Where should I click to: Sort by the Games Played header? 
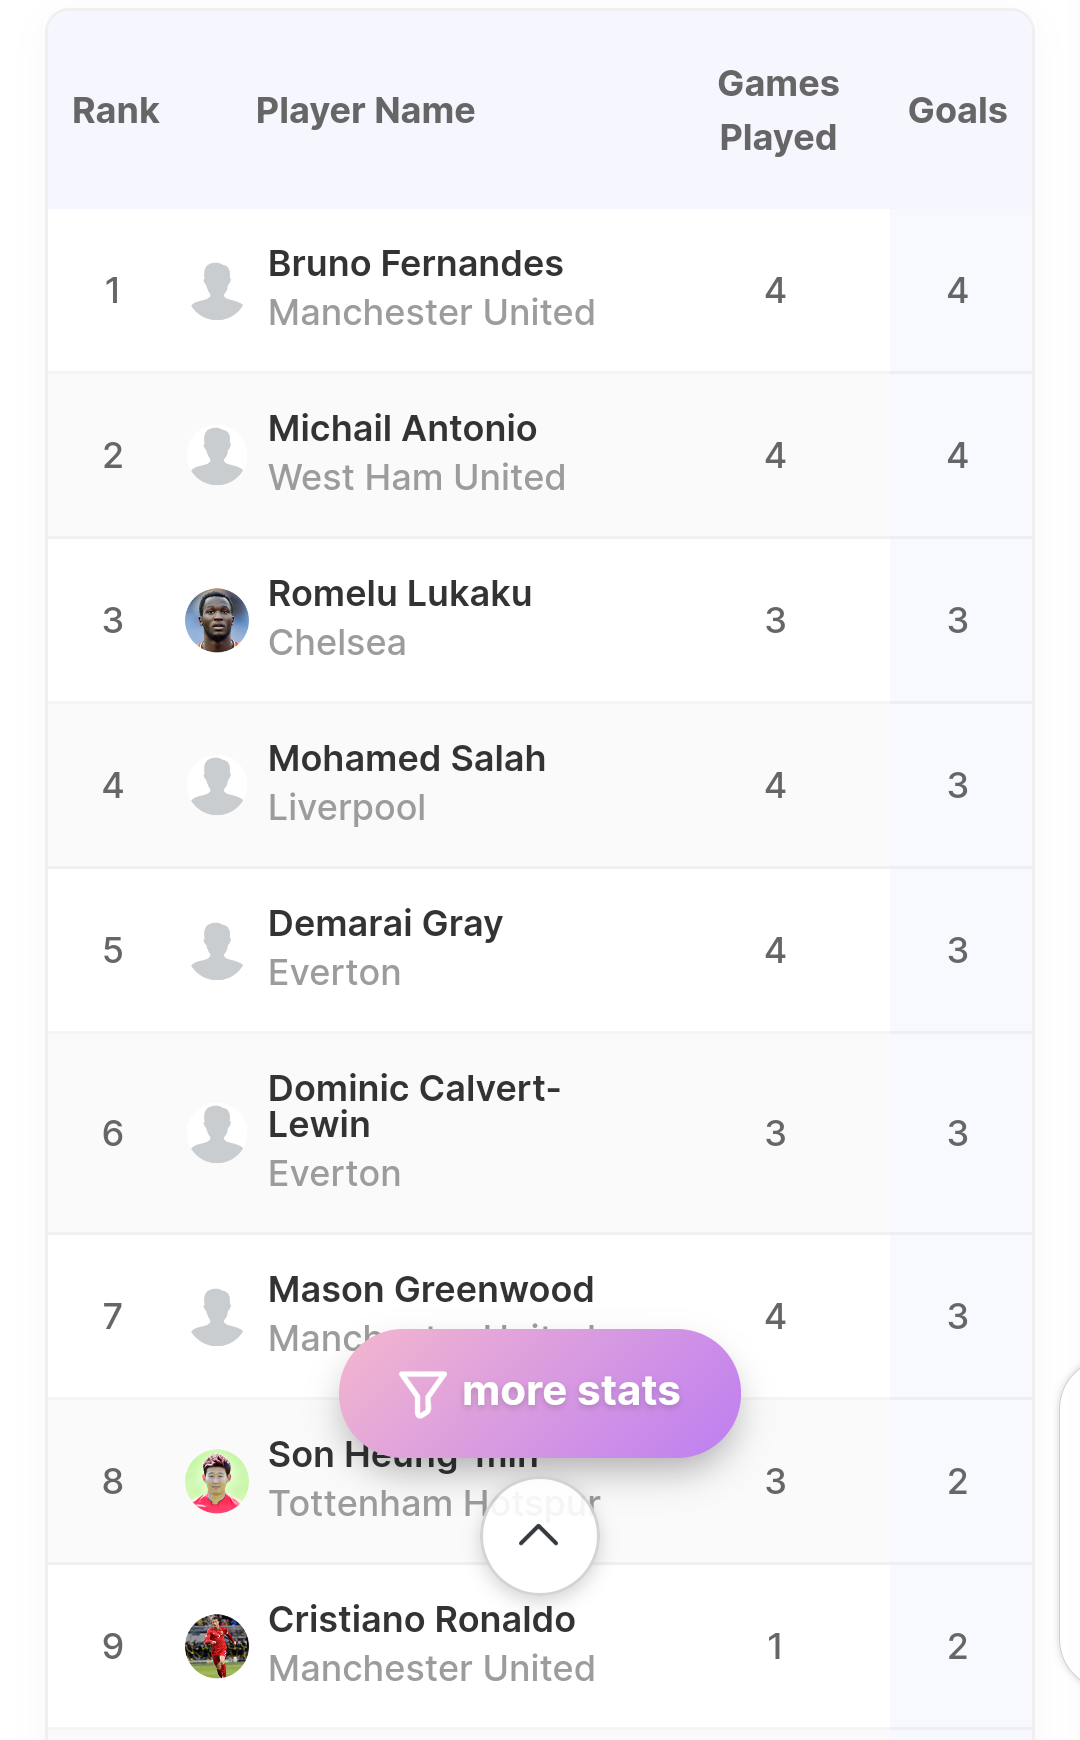pos(778,110)
